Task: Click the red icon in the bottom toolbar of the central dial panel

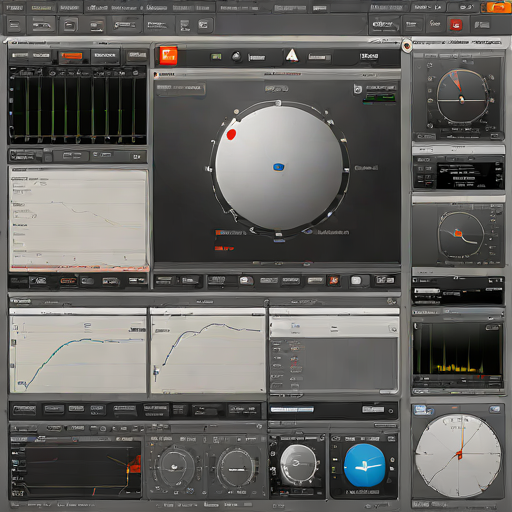Action: [x=334, y=280]
